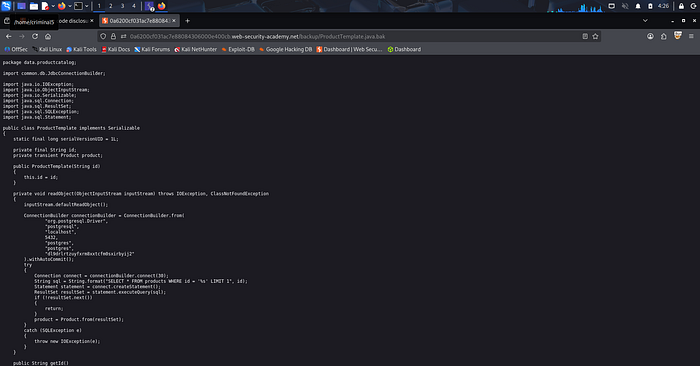Toggle reader view for this page
700x366 pixels.
[x=585, y=36]
